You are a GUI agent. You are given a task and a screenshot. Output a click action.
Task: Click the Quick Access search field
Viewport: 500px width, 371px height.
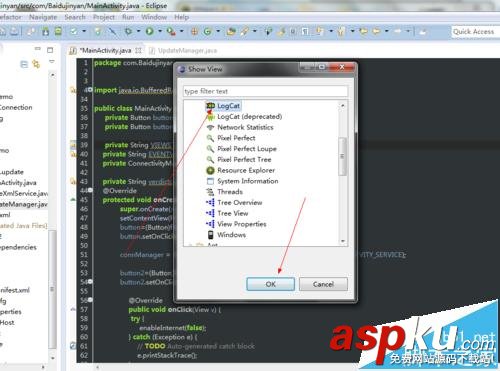point(476,32)
